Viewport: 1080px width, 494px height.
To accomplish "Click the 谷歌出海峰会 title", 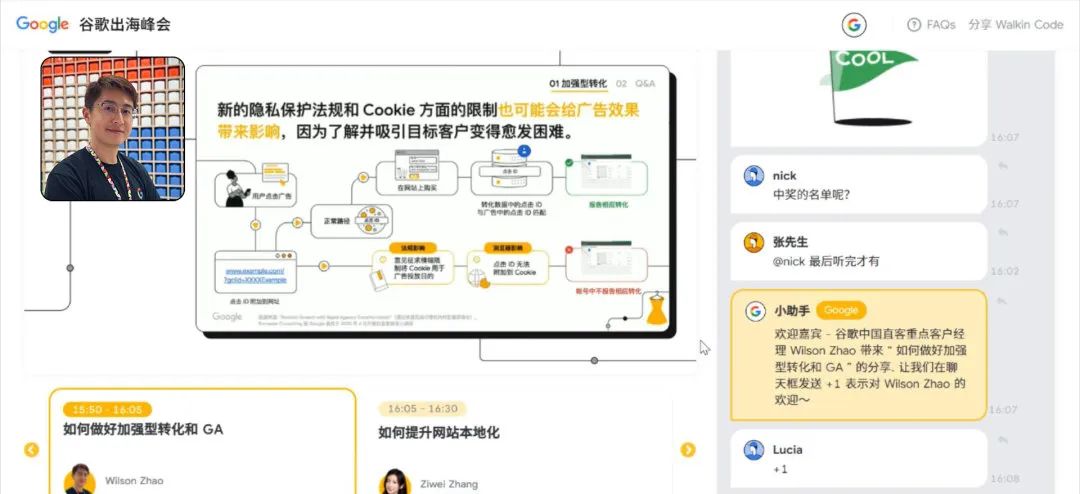I will [x=125, y=25].
